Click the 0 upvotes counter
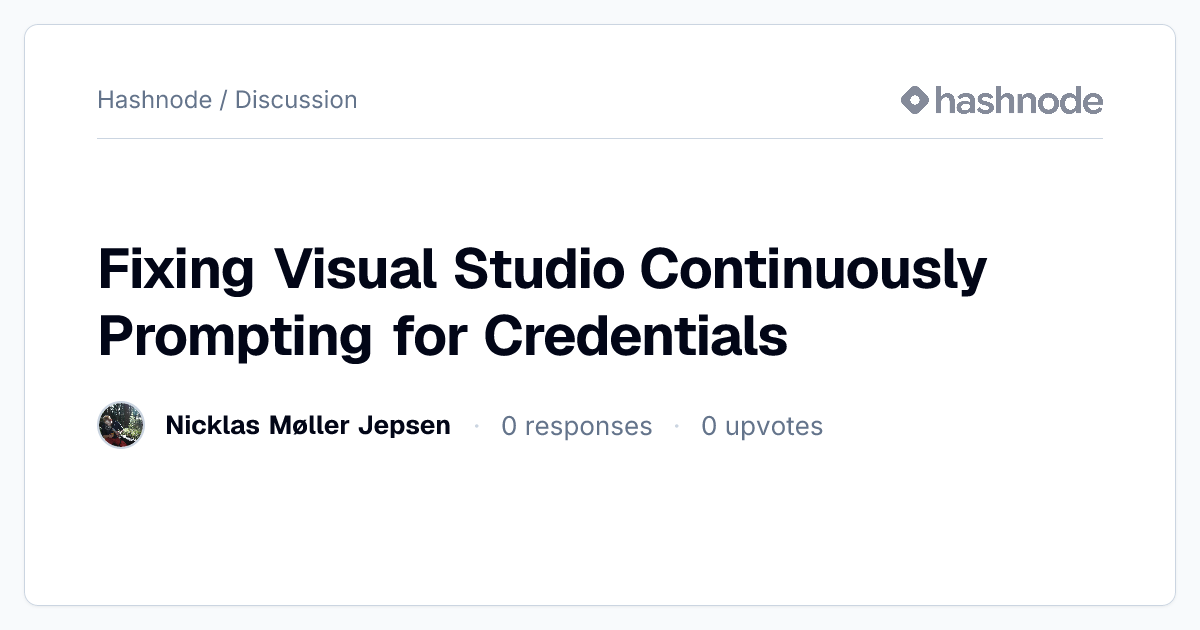The width and height of the screenshot is (1200, 630). [x=762, y=427]
